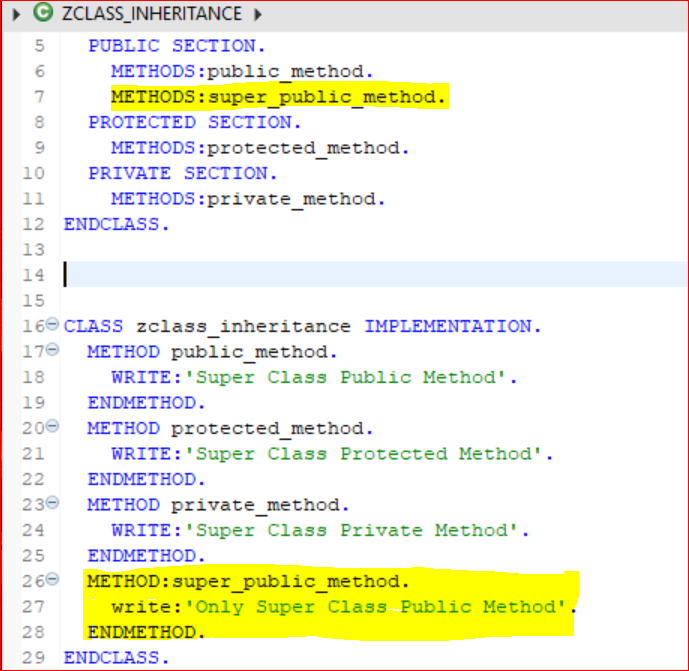The width and height of the screenshot is (689, 671).
Task: Click 'ENDMETHOD.' on line 28
Action: point(146,632)
